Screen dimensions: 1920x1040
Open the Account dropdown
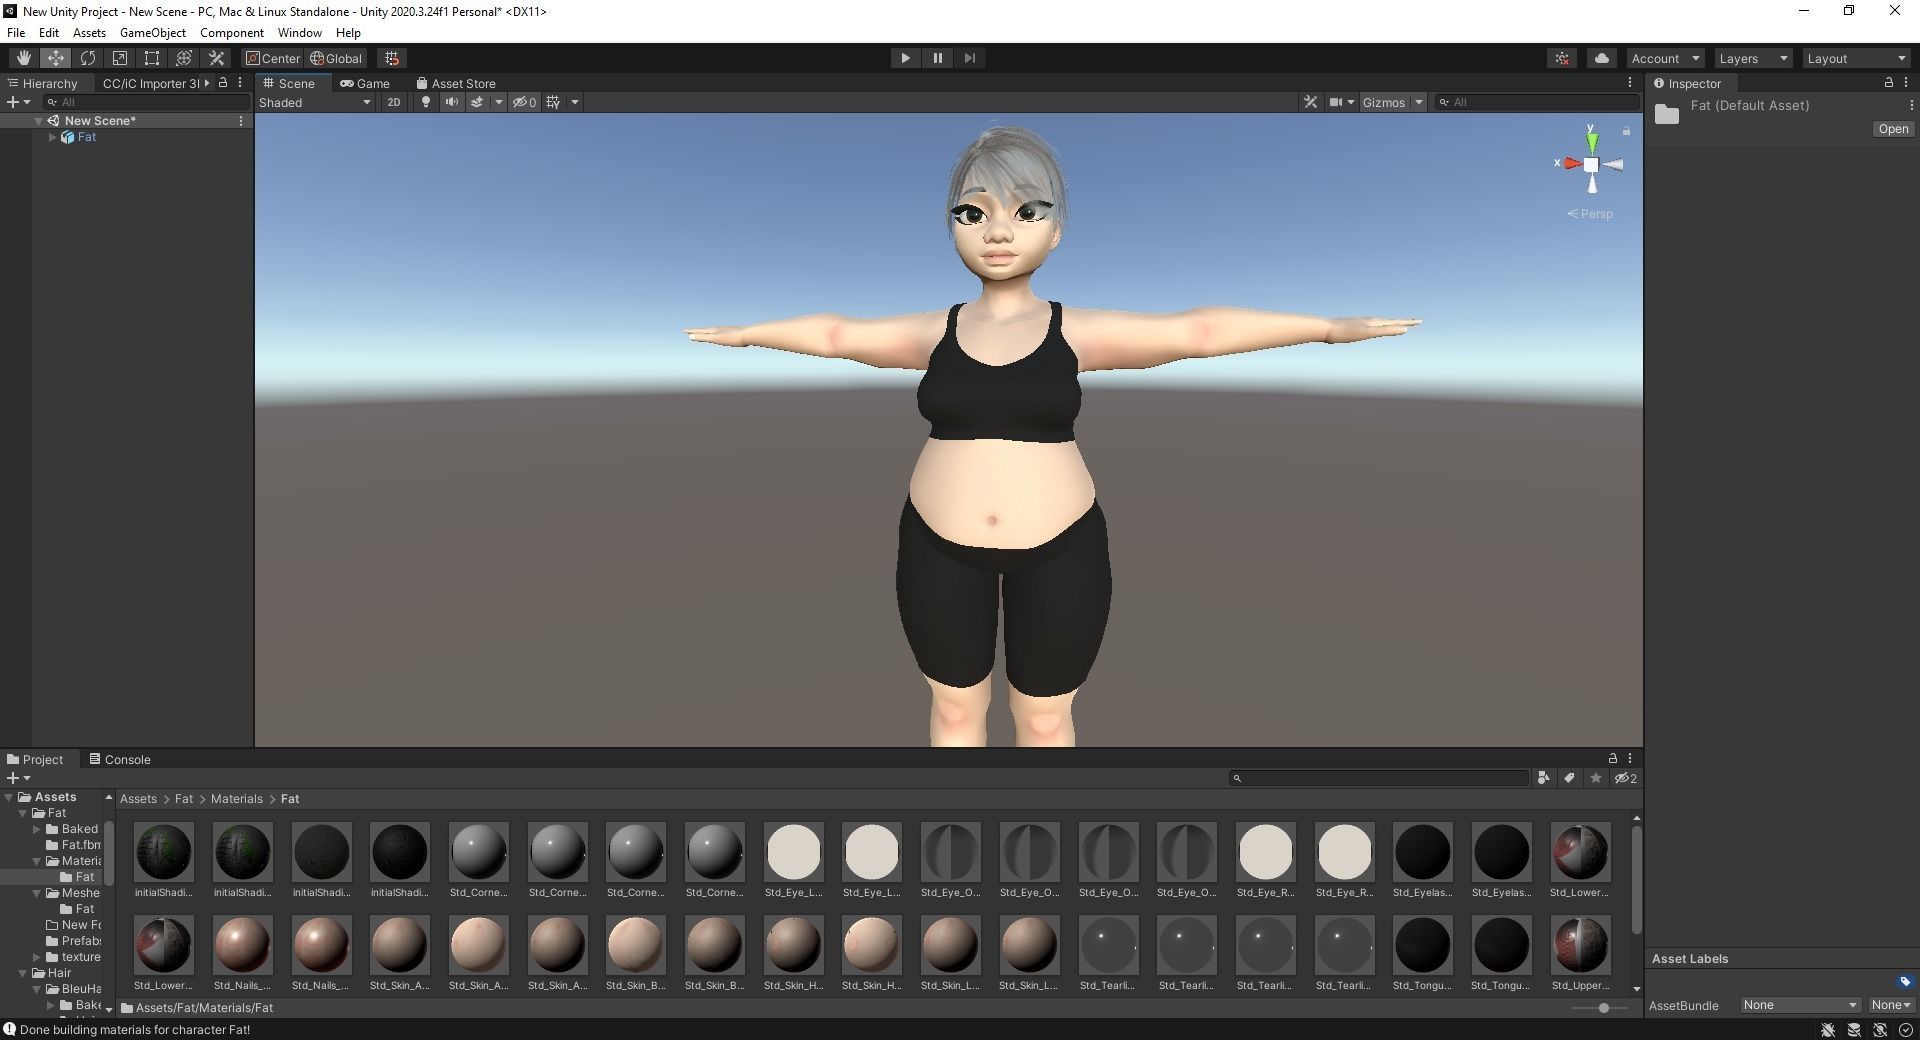(x=1665, y=58)
